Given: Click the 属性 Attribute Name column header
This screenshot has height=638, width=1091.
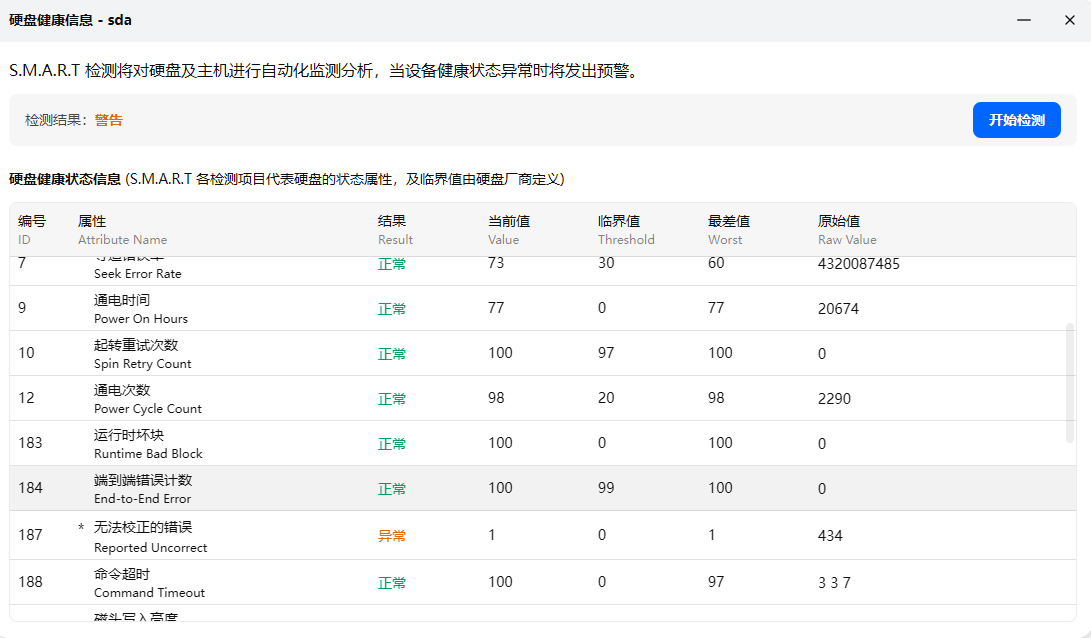Looking at the screenshot, I should (122, 230).
